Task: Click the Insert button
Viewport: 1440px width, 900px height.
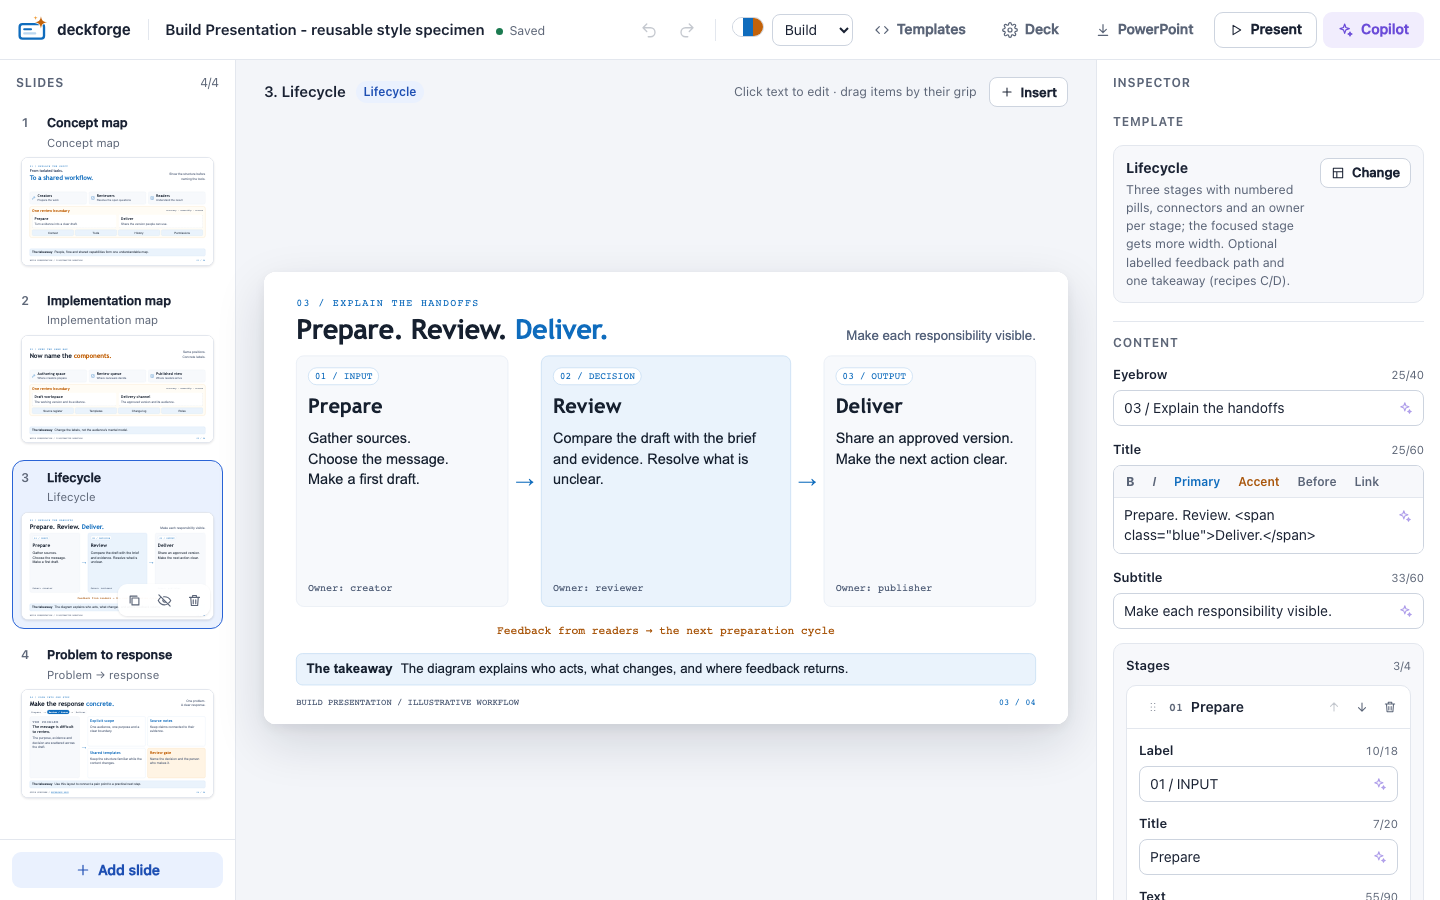Action: [1028, 92]
